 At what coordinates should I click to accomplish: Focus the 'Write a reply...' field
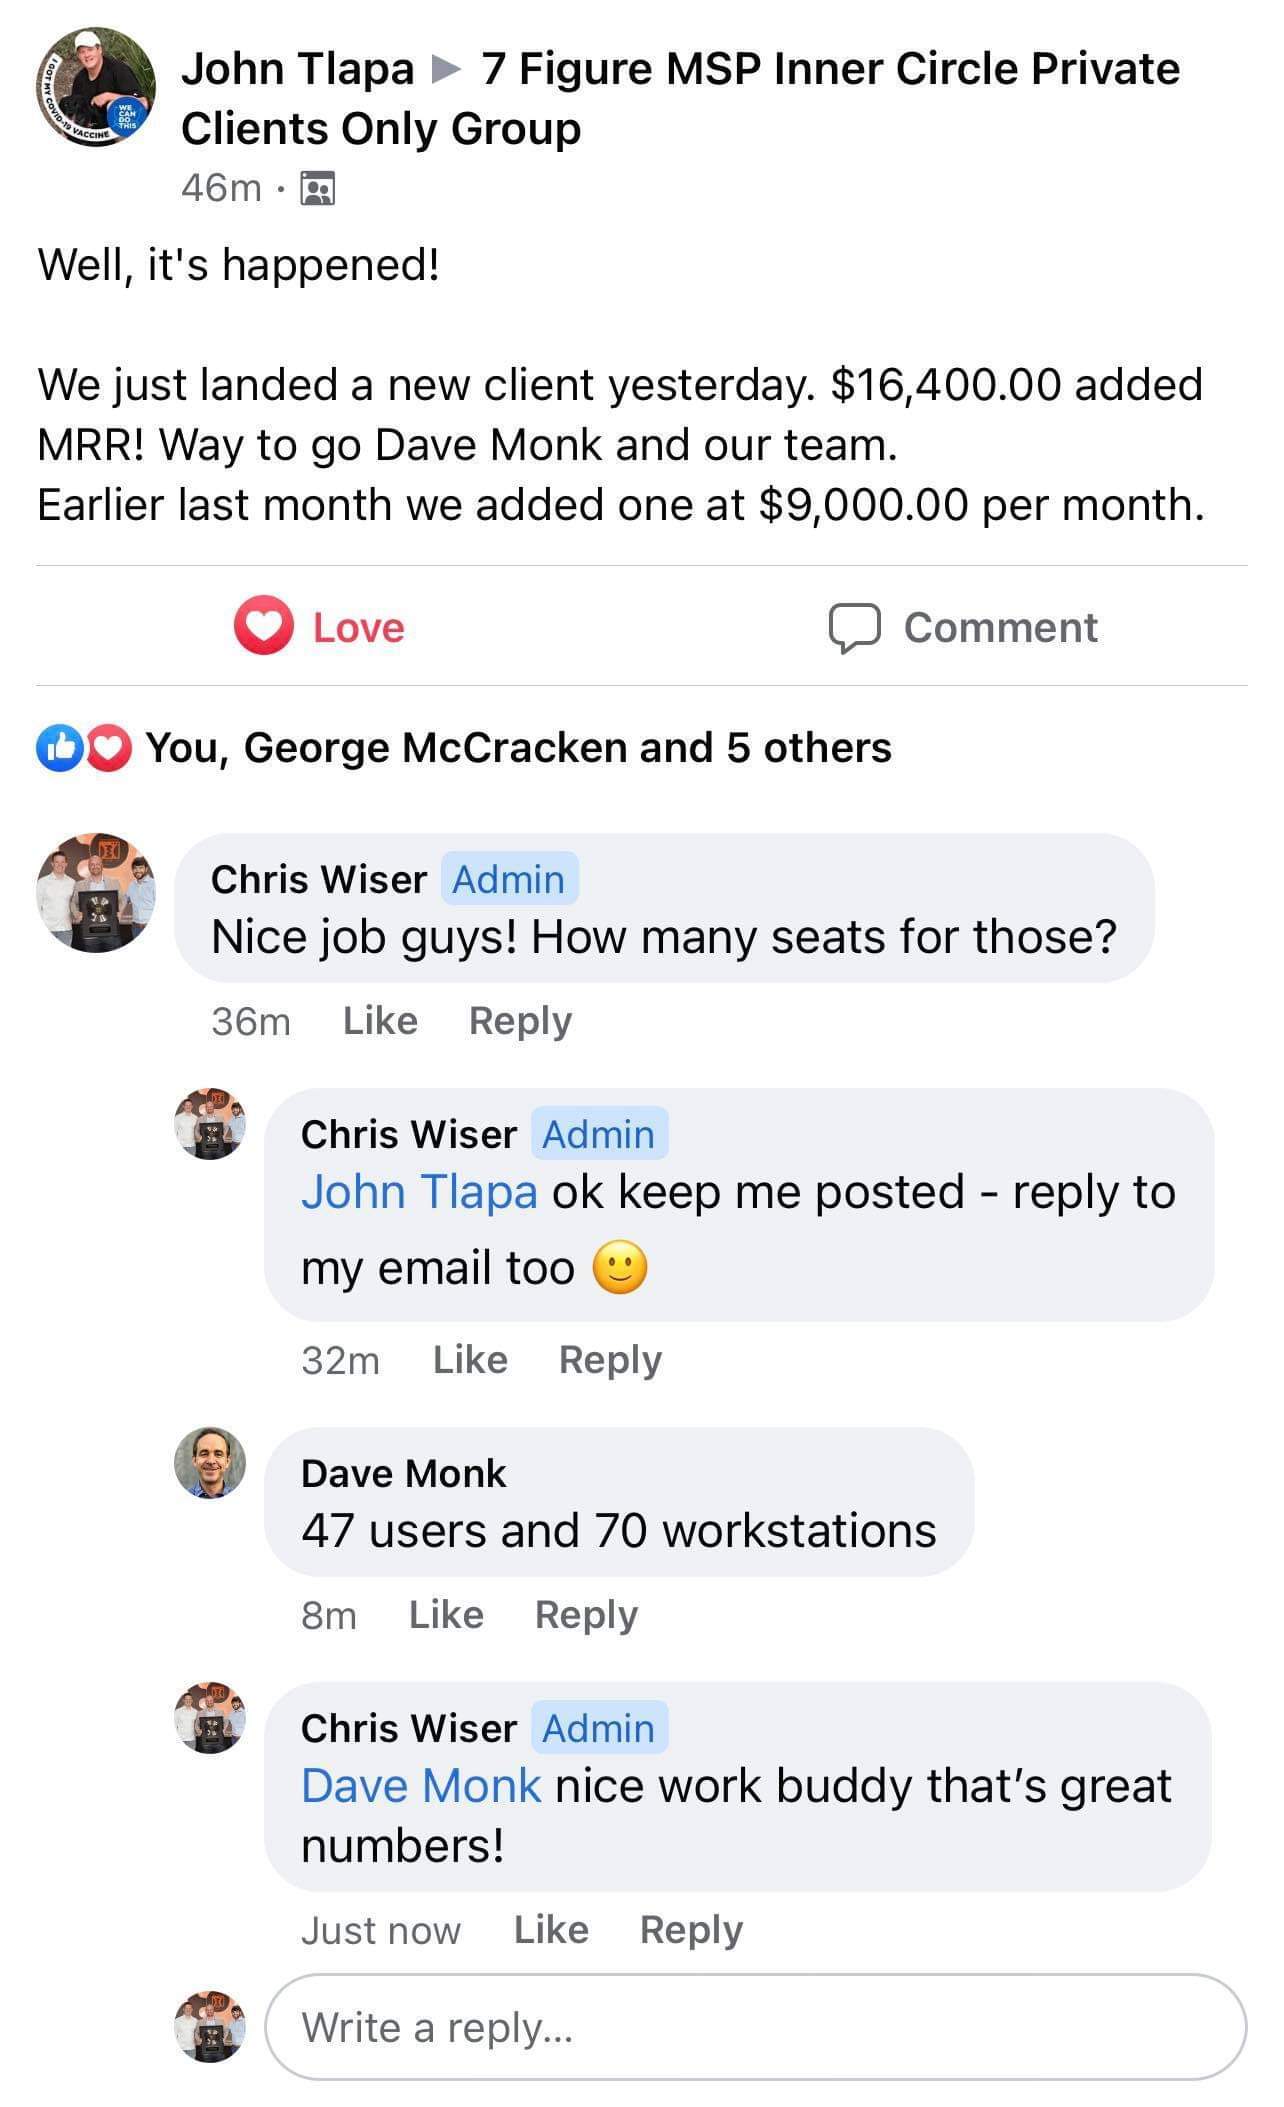click(x=755, y=2027)
